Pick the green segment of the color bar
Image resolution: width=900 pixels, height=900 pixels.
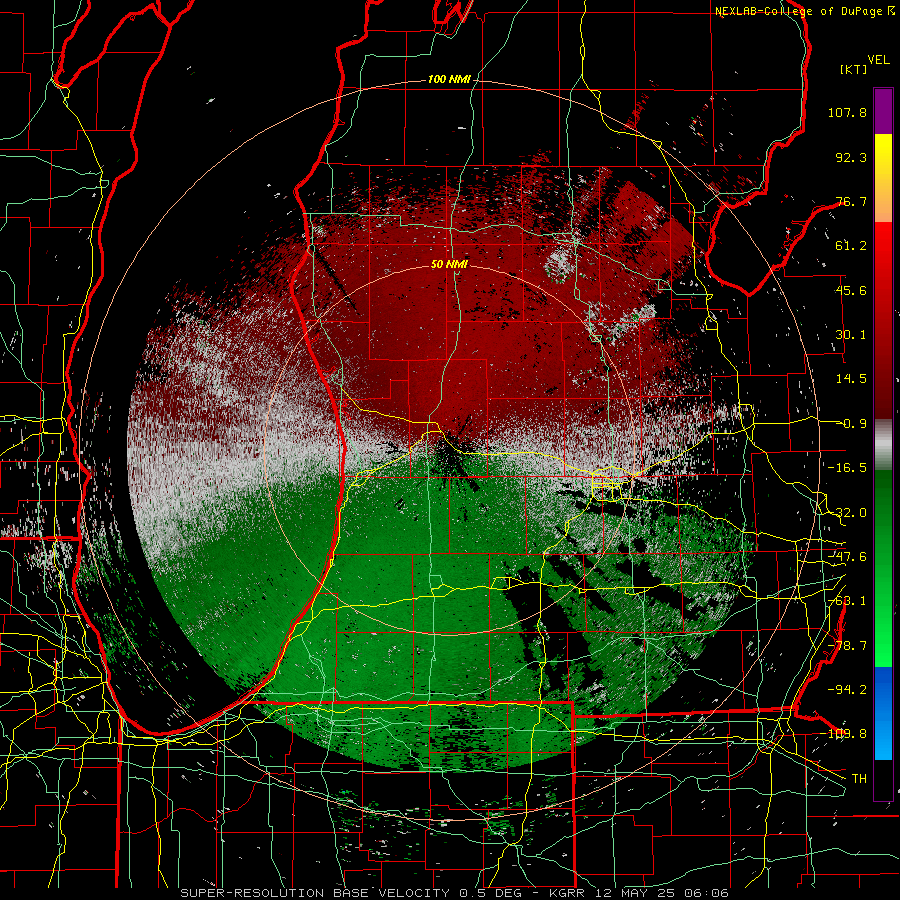pos(883,568)
